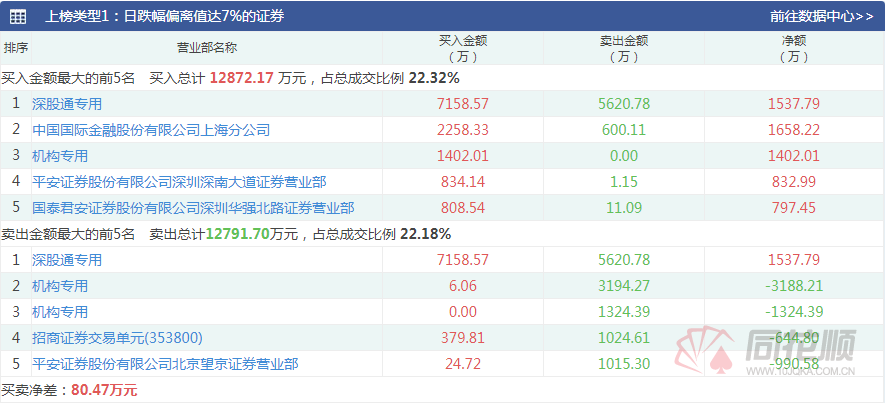
Task: Click the 买卖净差 value 80.47万元
Action: tap(104, 390)
